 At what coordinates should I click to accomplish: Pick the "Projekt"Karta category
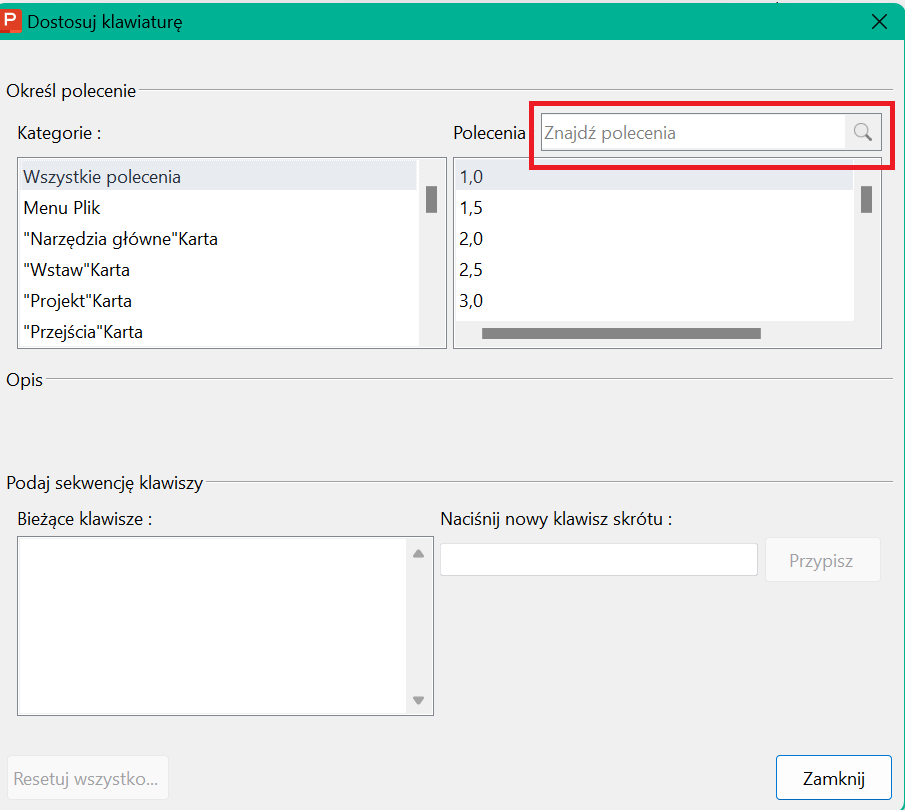tap(218, 301)
